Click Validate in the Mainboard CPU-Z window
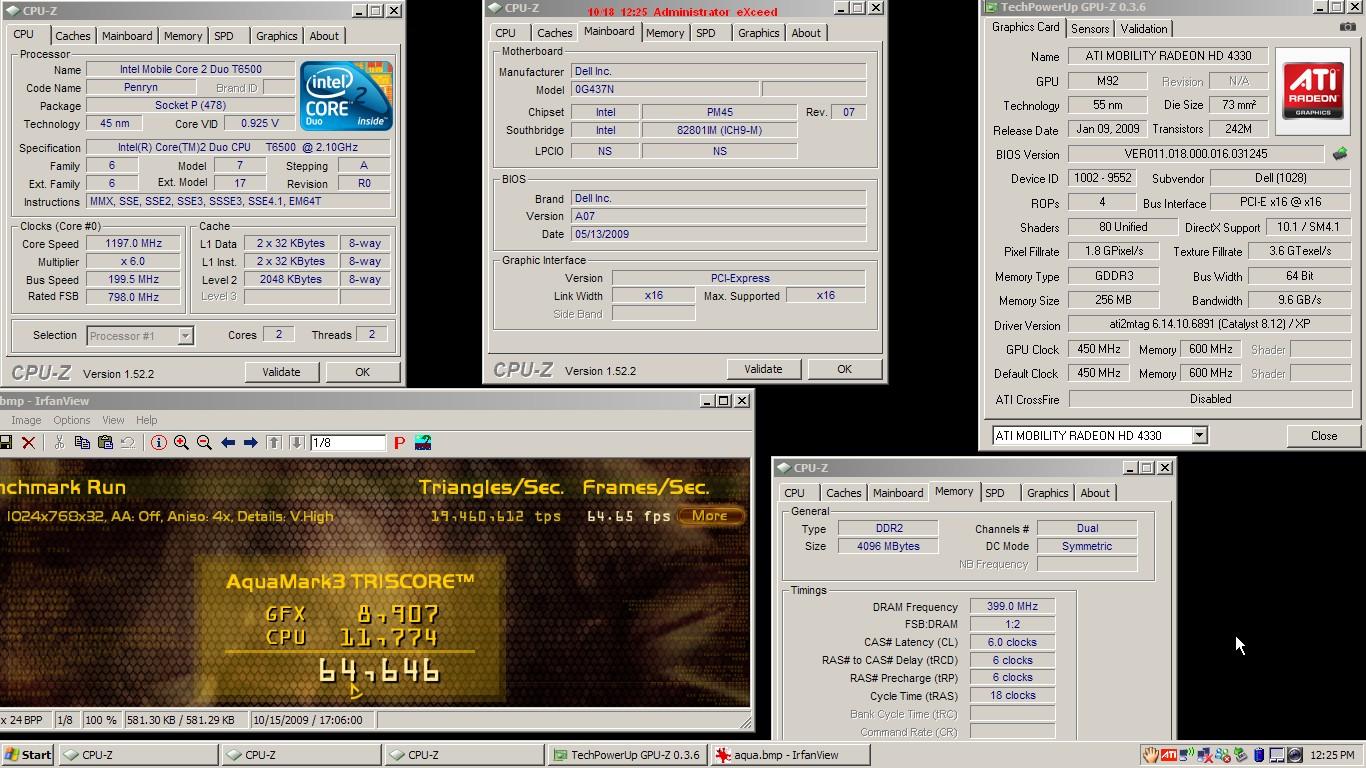 click(x=763, y=369)
